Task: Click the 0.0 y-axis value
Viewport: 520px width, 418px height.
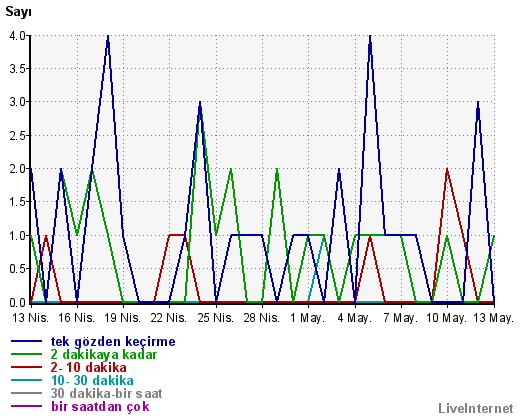Action: click(x=18, y=303)
